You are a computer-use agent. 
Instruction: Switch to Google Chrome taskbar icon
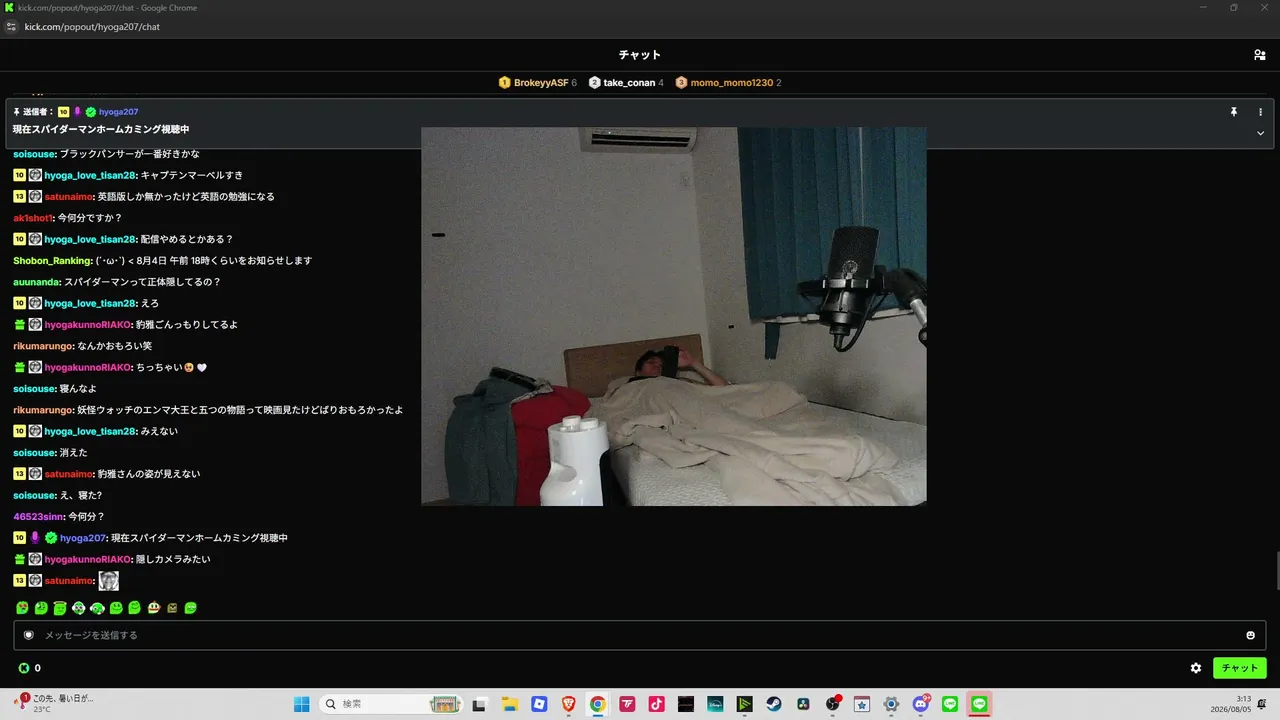(x=597, y=704)
